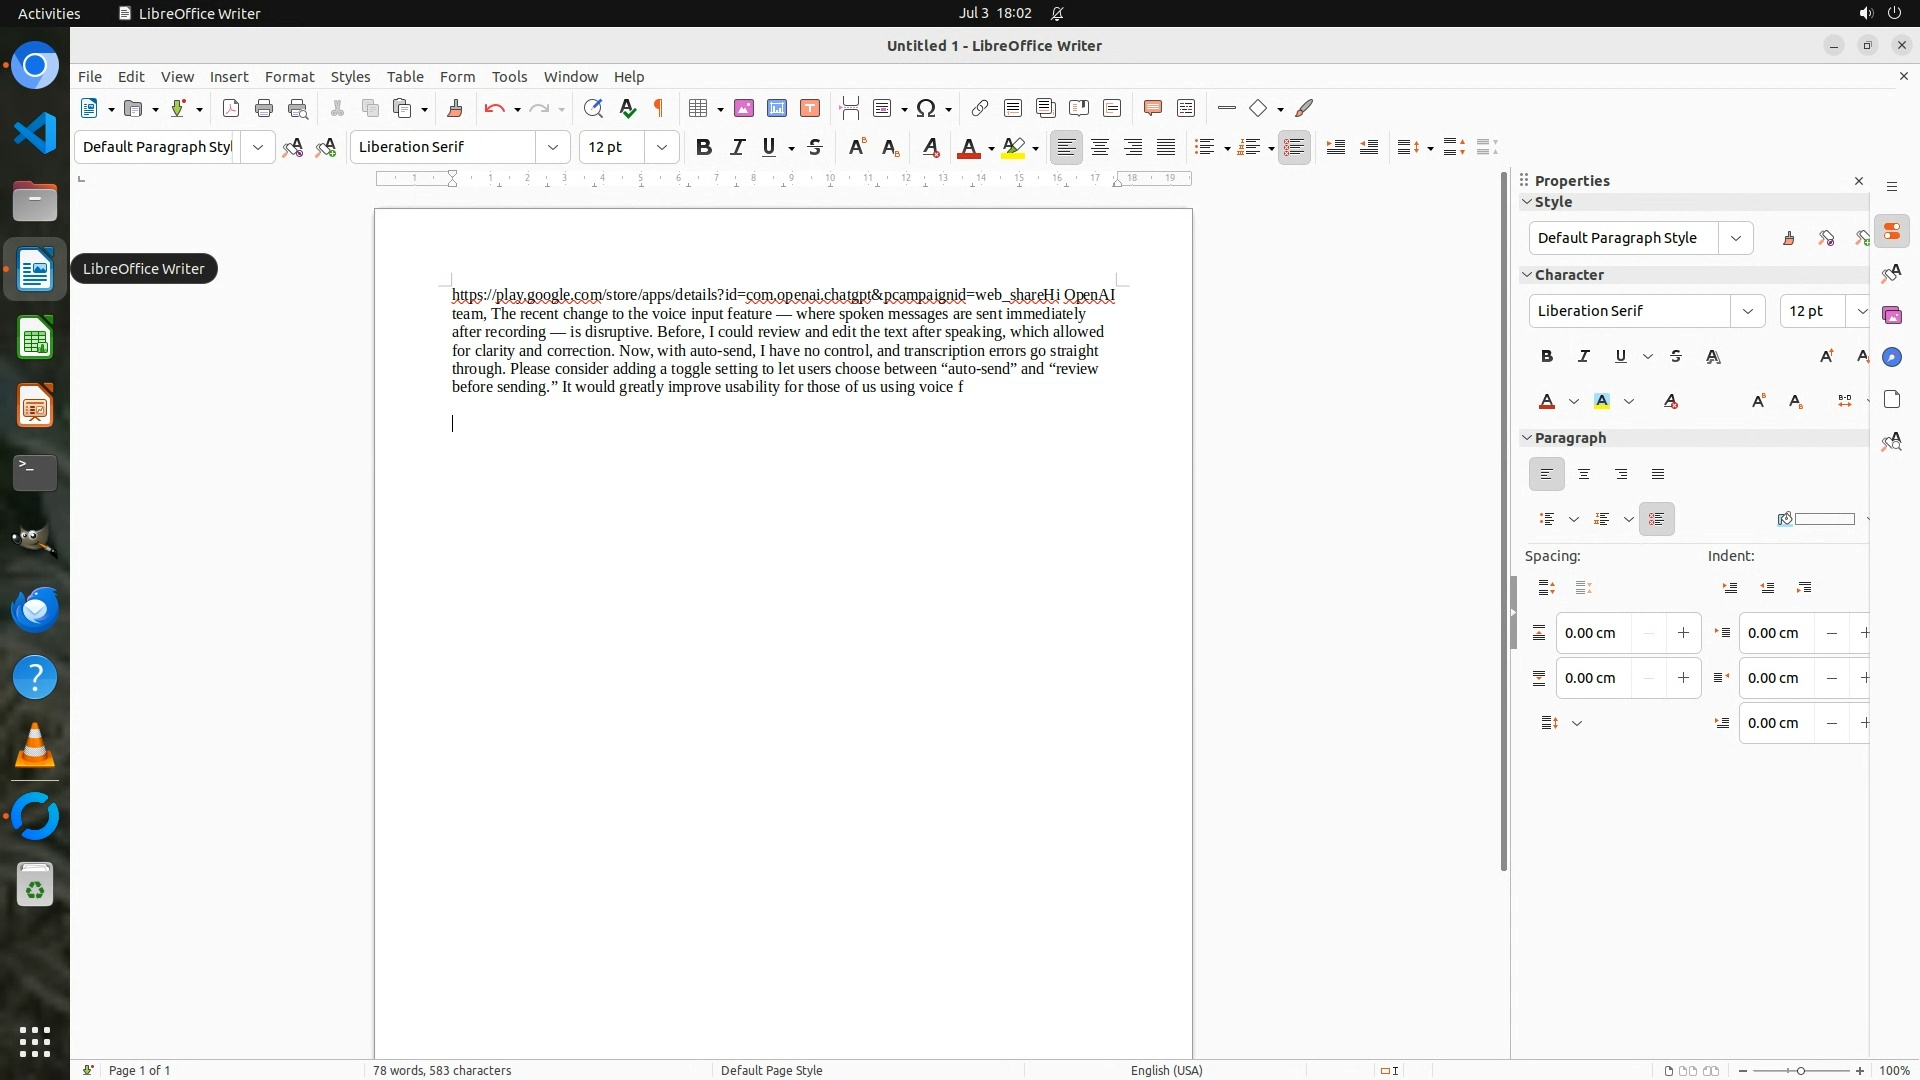Click English (USA) language in status bar

(1166, 1070)
